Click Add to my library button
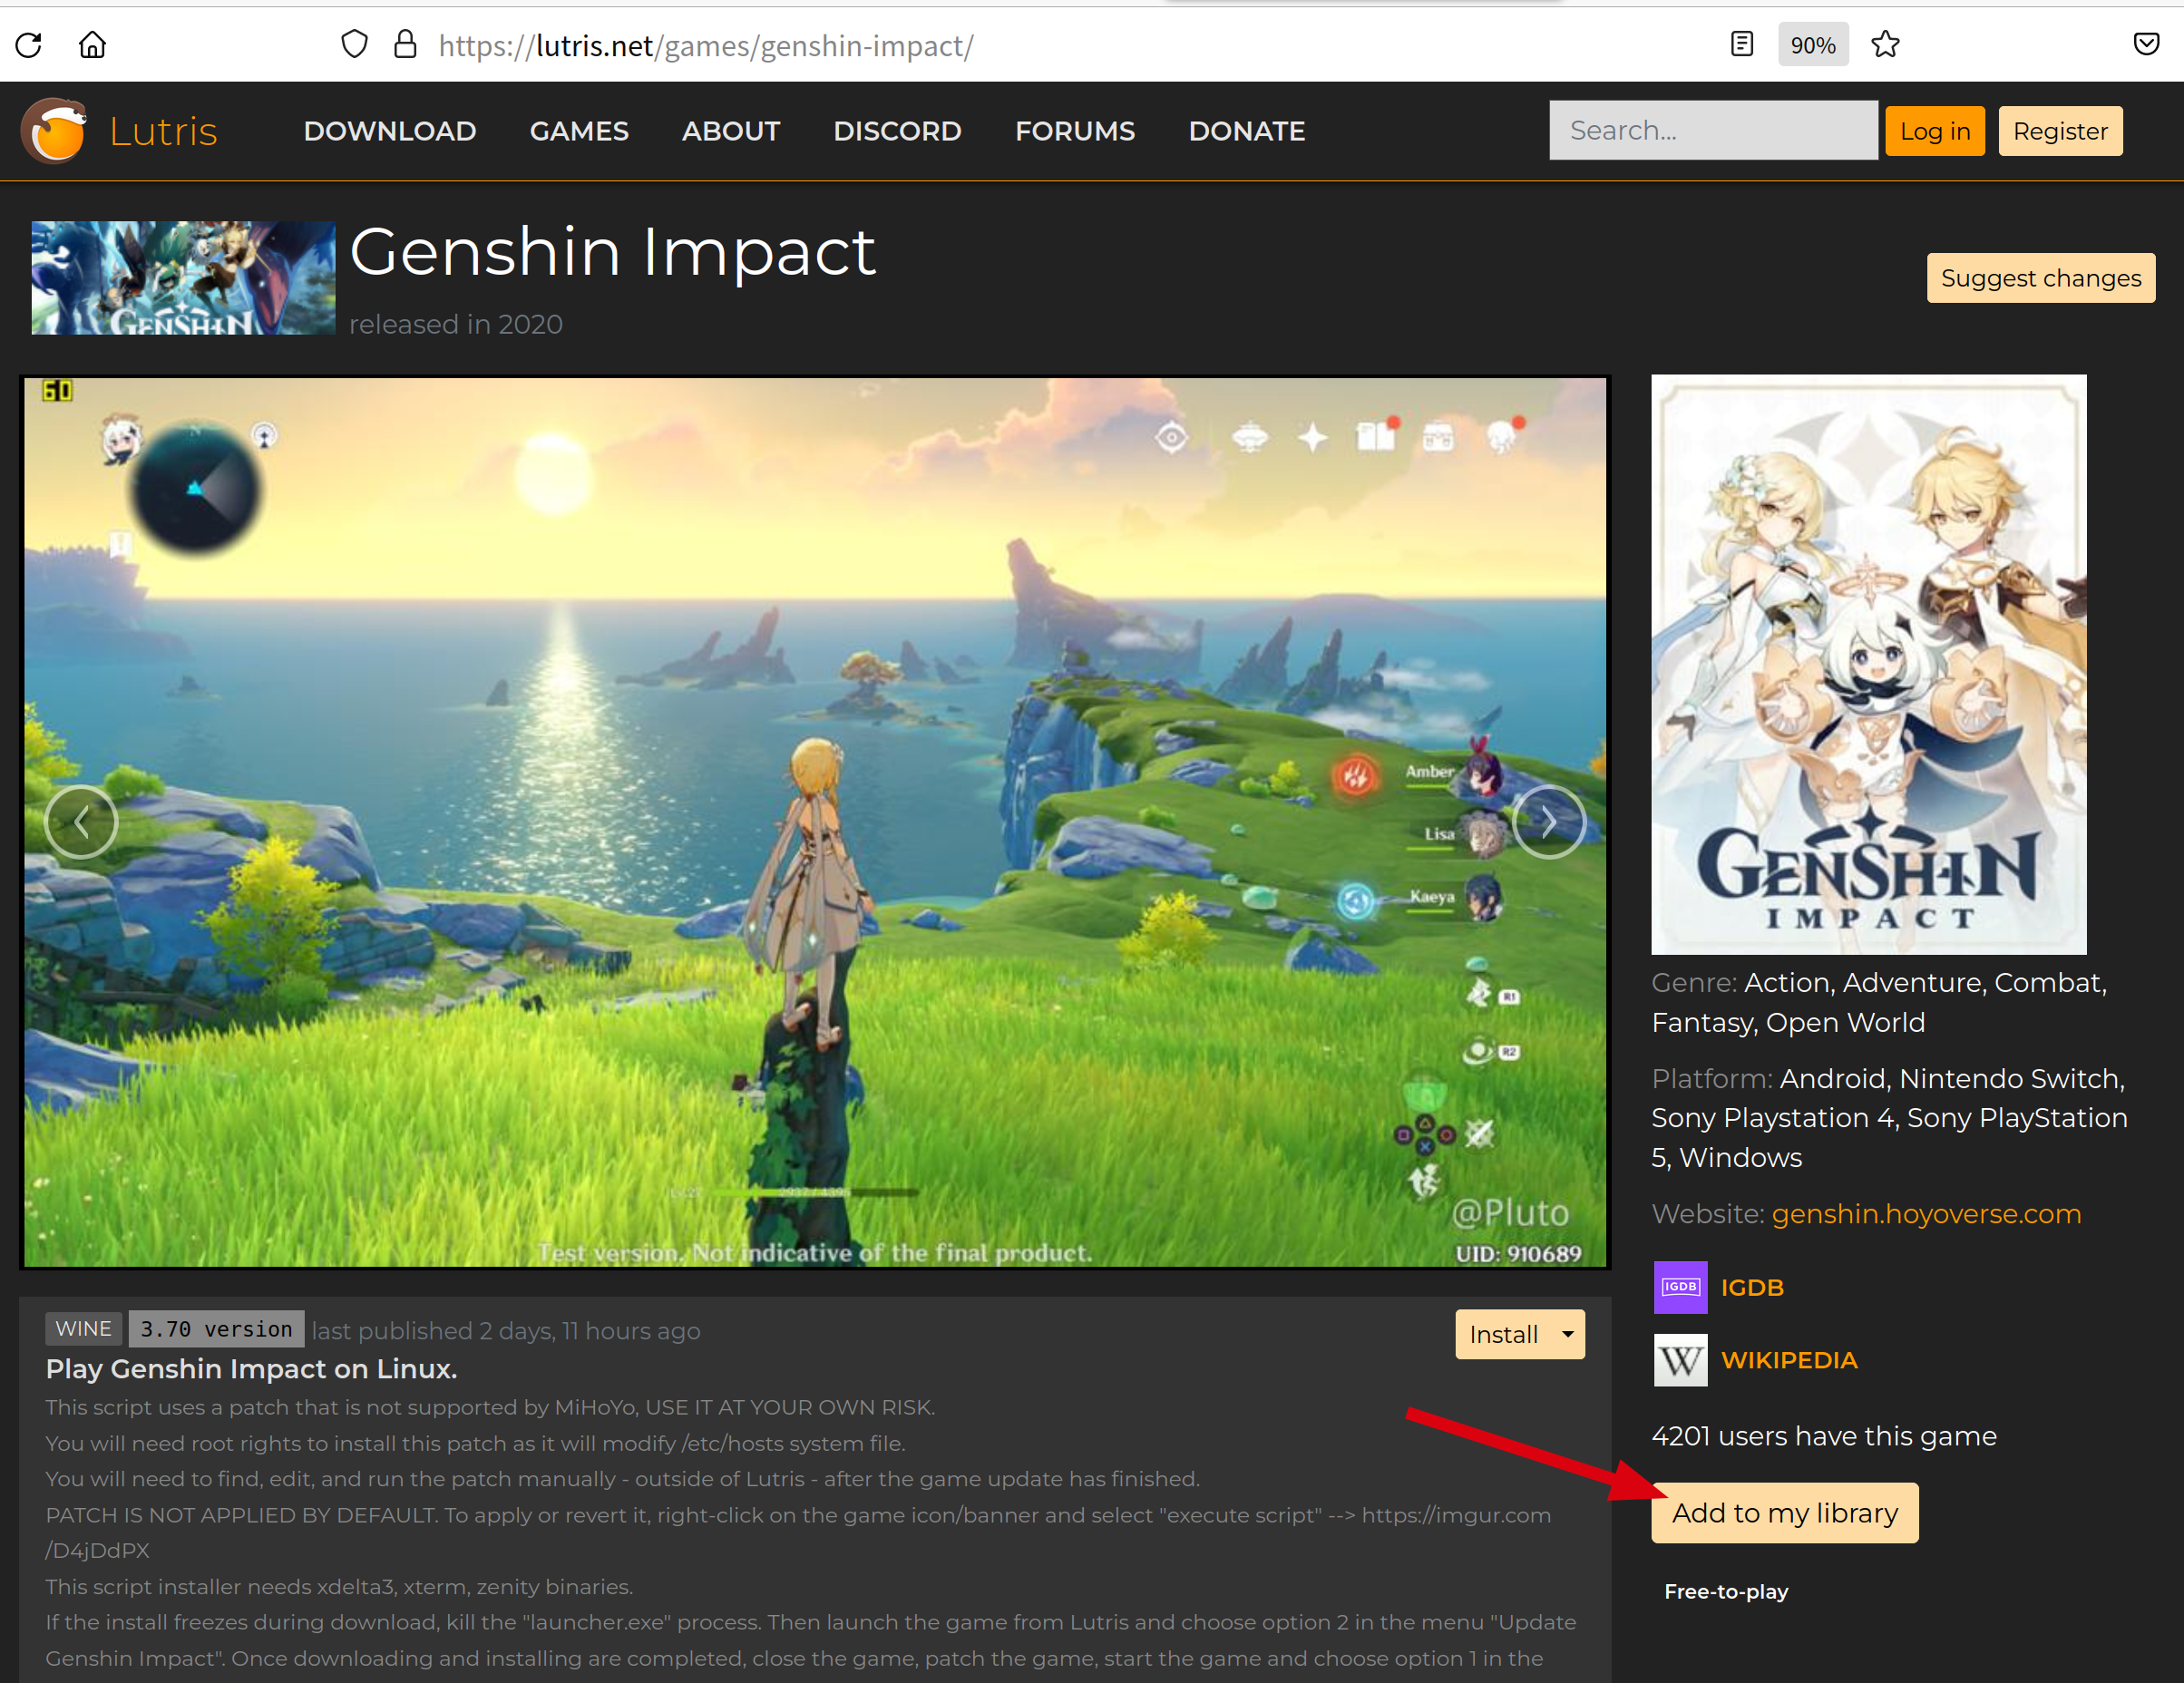Image resolution: width=2184 pixels, height=1683 pixels. (x=1785, y=1513)
